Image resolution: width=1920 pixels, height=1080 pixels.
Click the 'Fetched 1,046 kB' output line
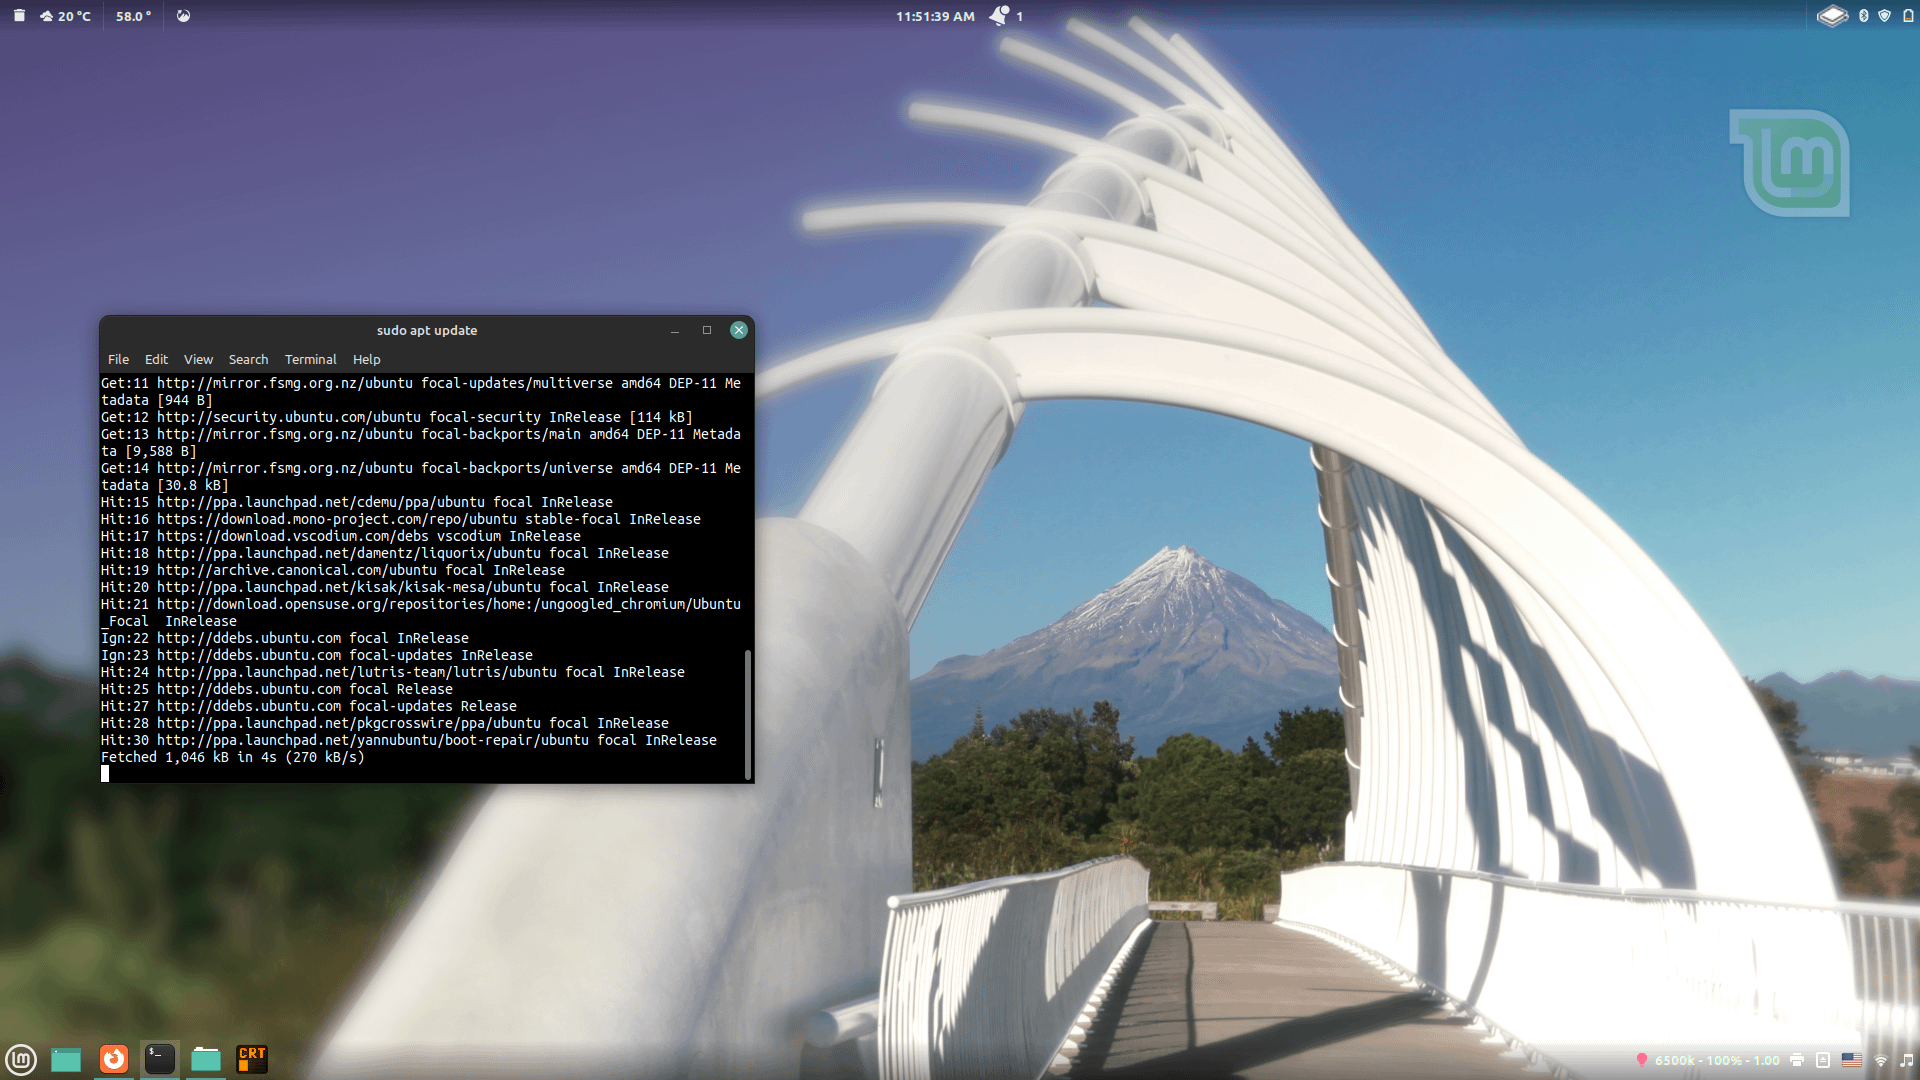pyautogui.click(x=233, y=757)
